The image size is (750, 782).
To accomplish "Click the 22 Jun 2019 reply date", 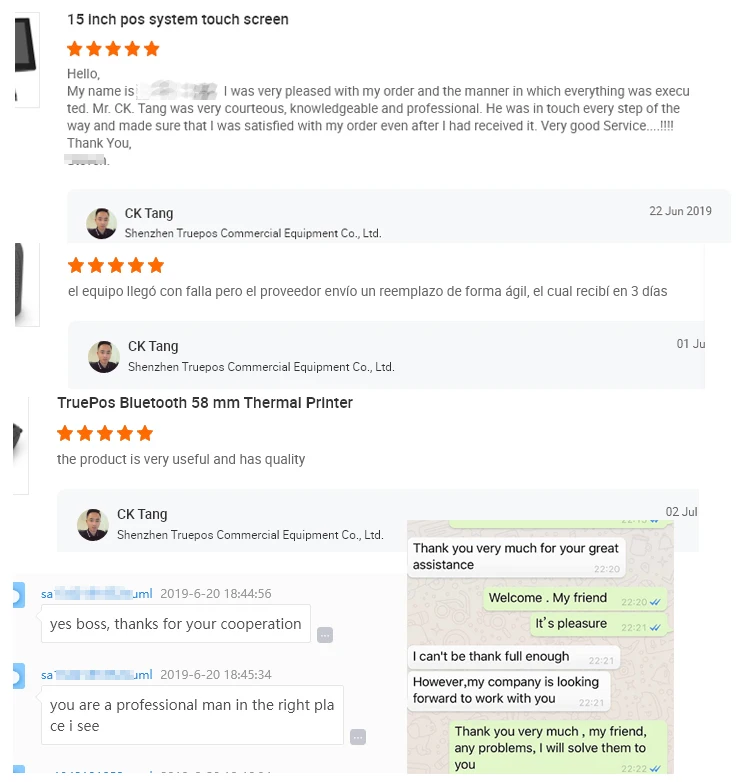I will click(680, 211).
